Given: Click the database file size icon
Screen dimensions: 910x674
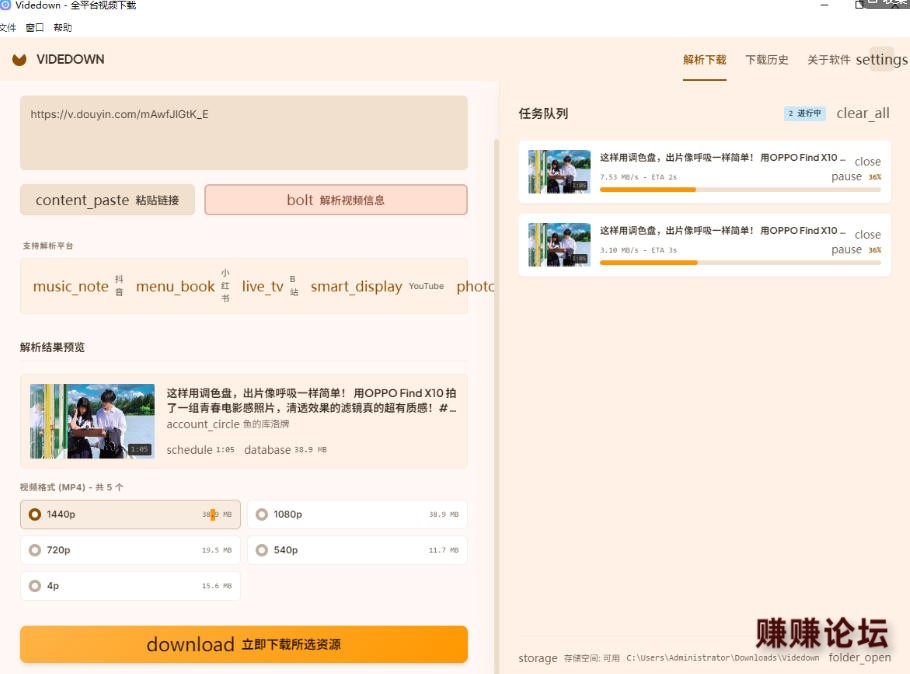Looking at the screenshot, I should pos(268,450).
